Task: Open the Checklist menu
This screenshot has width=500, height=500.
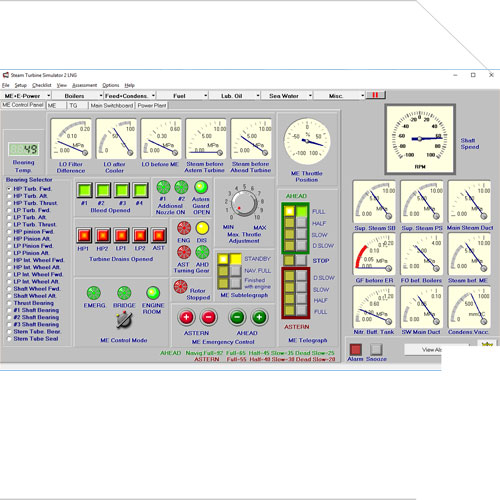Action: click(42, 85)
